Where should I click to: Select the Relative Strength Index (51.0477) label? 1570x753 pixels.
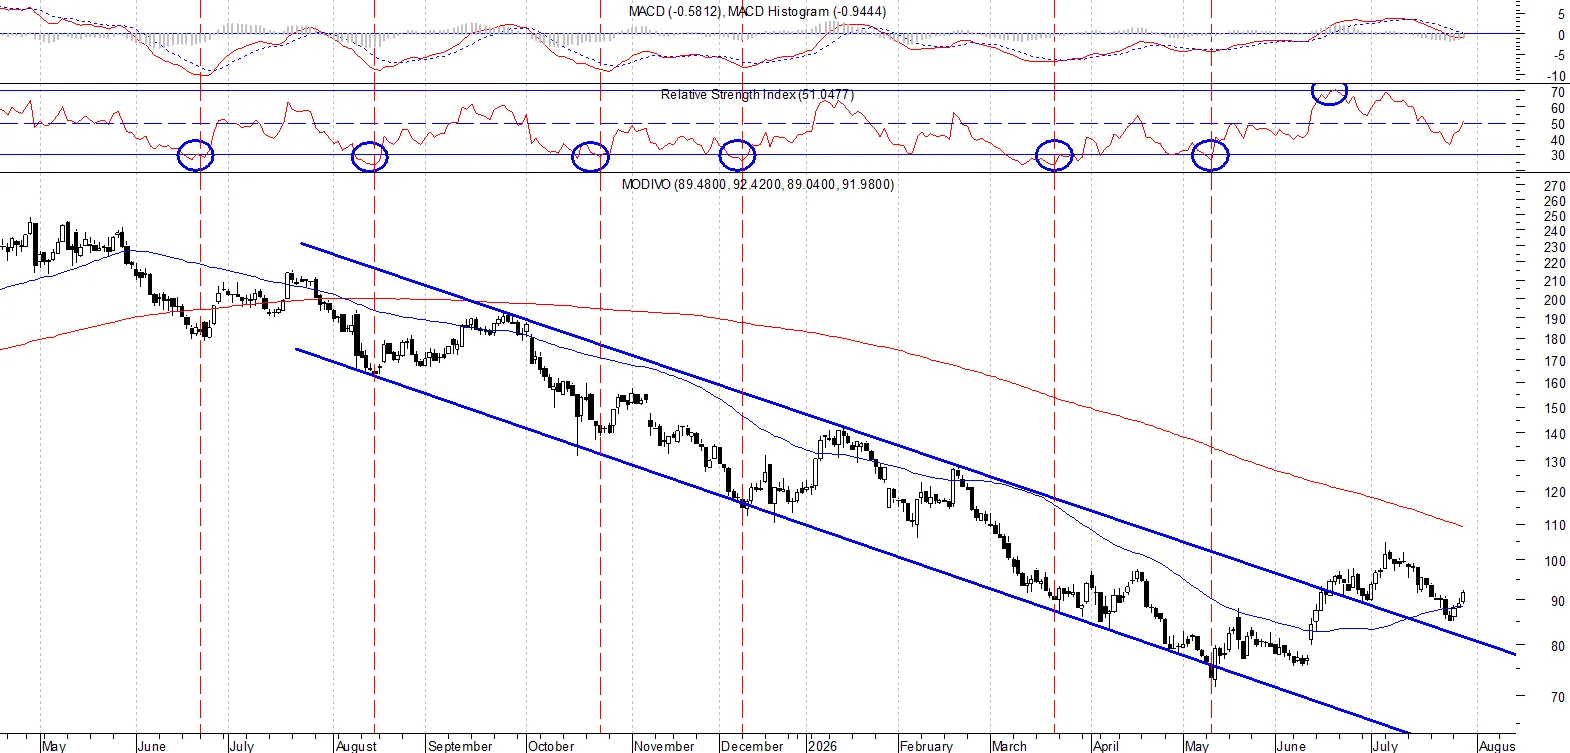coord(757,94)
